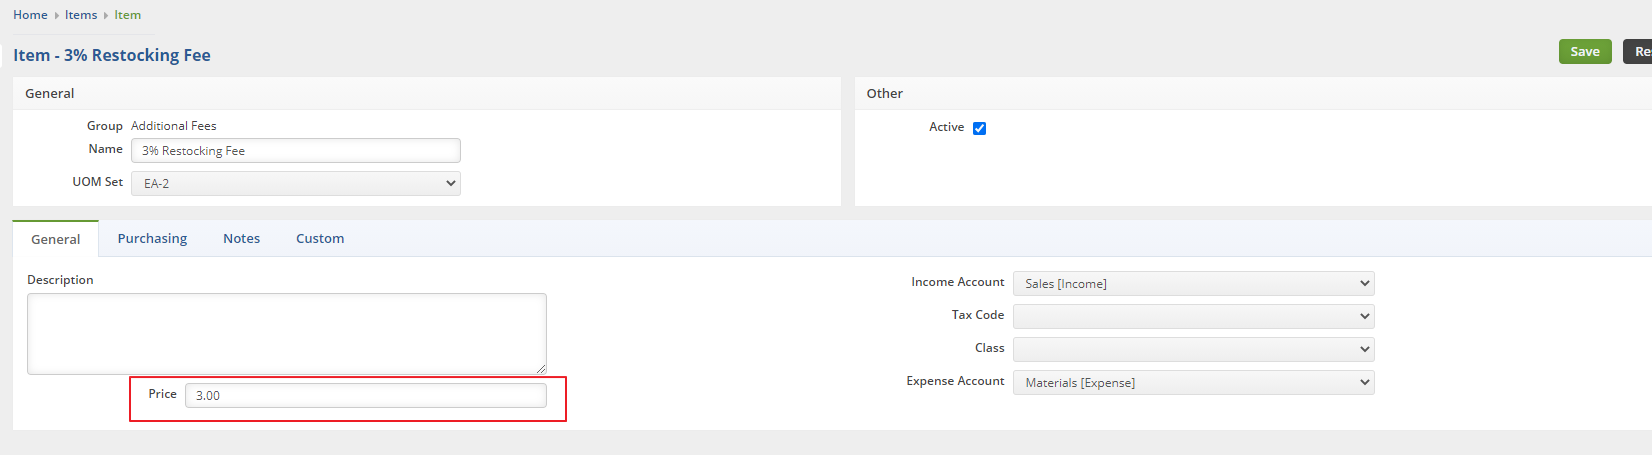Open the Tax Code dropdown
The height and width of the screenshot is (455, 1652).
(x=1193, y=316)
